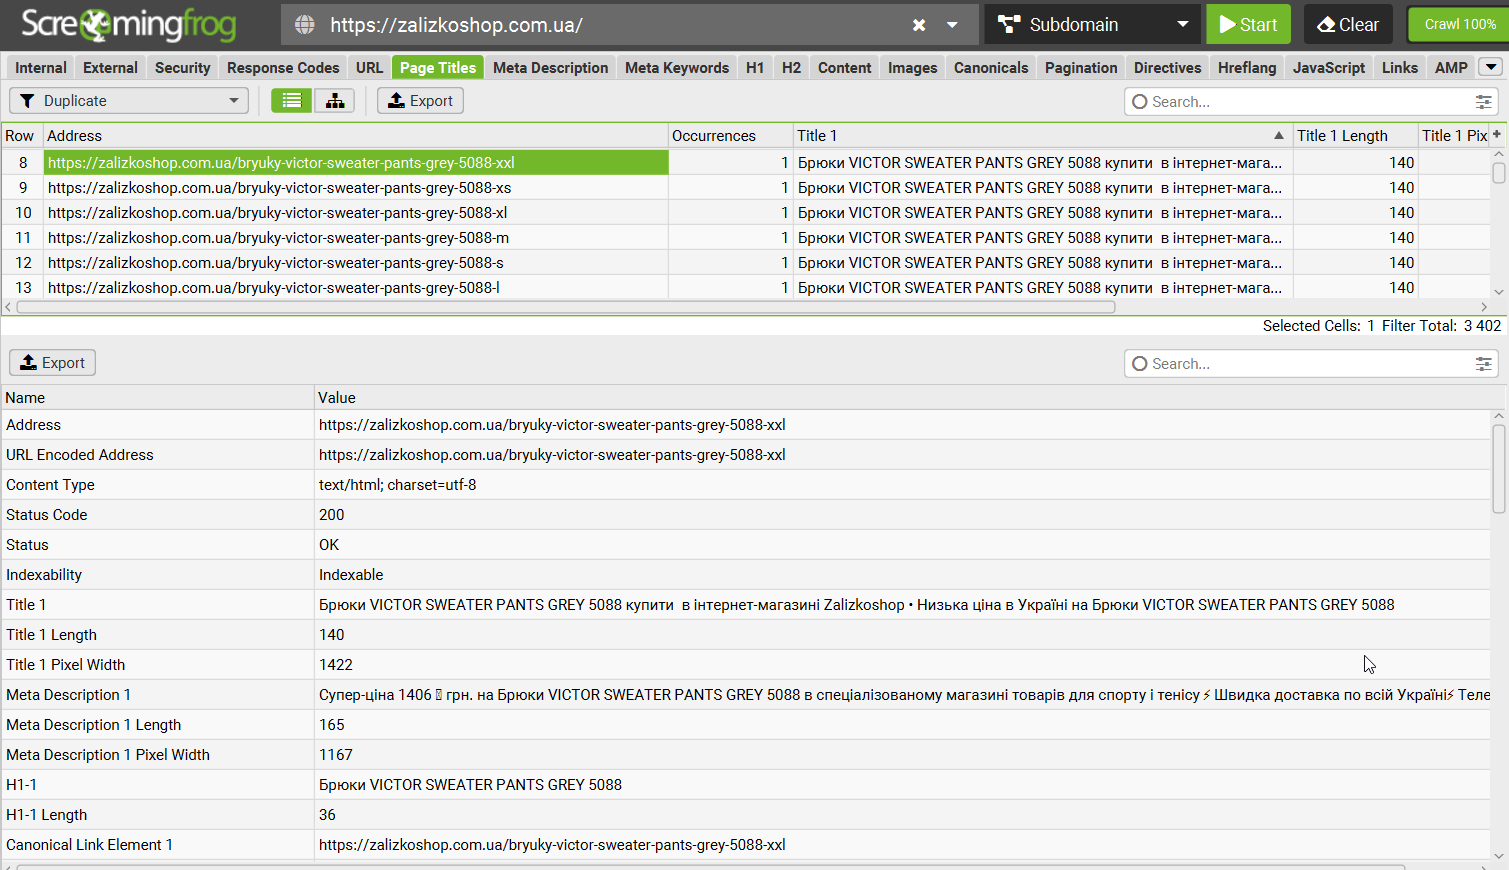Expand the Subdomain mode dropdown
1509x870 pixels.
[x=1183, y=25]
